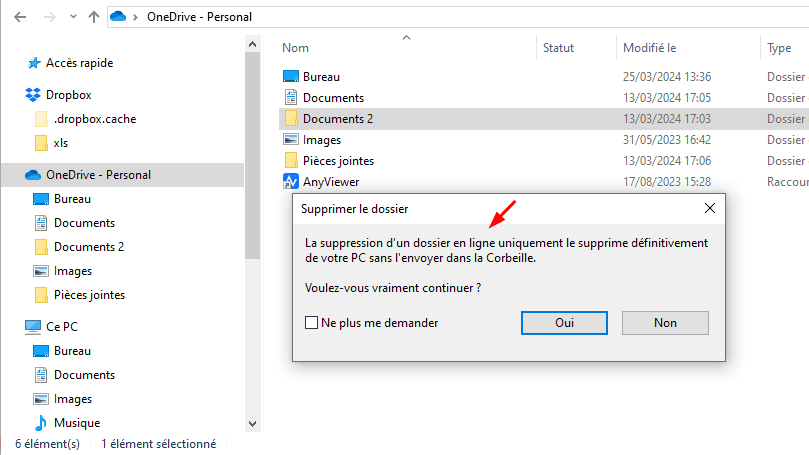Select the xls folder under Dropbox
This screenshot has height=455, width=809.
tap(61, 143)
